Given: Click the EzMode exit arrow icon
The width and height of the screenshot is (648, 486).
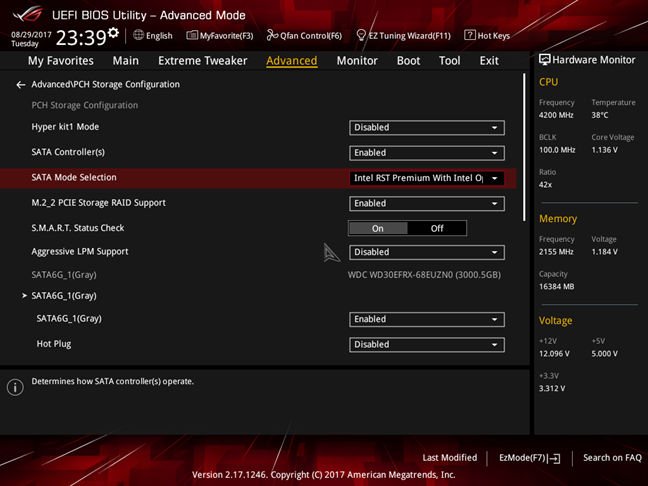Looking at the screenshot, I should click(555, 458).
